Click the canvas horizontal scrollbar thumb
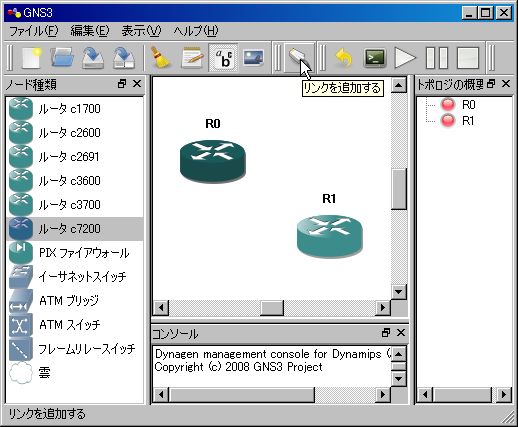The image size is (518, 427). click(x=272, y=307)
